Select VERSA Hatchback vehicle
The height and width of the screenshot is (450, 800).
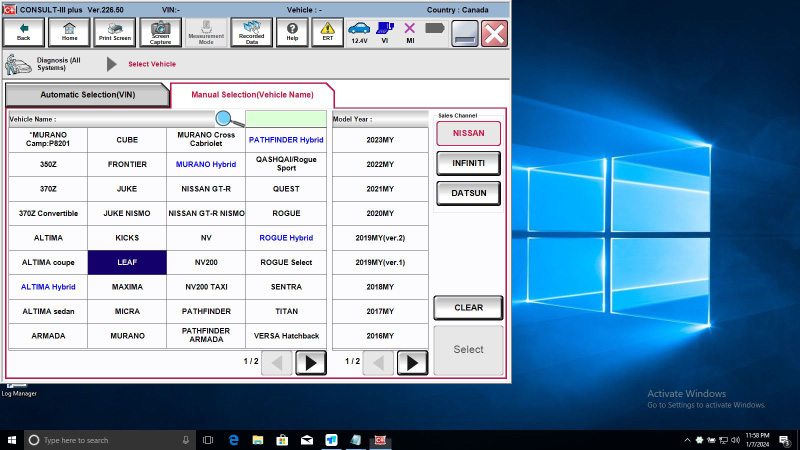(286, 336)
